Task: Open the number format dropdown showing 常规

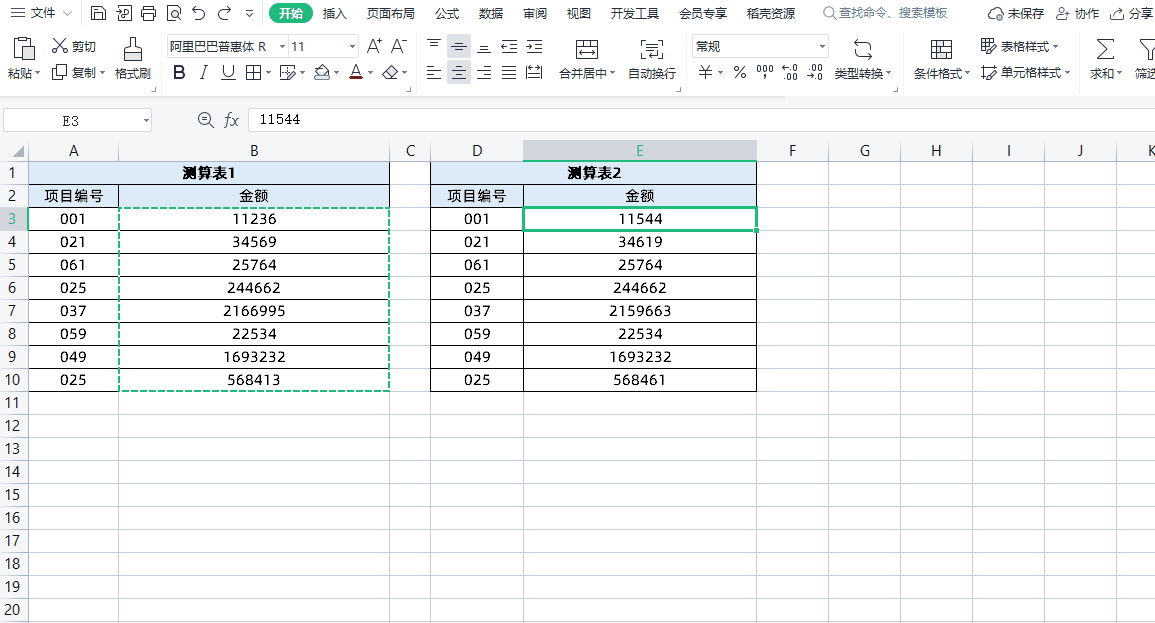Action: pos(820,46)
